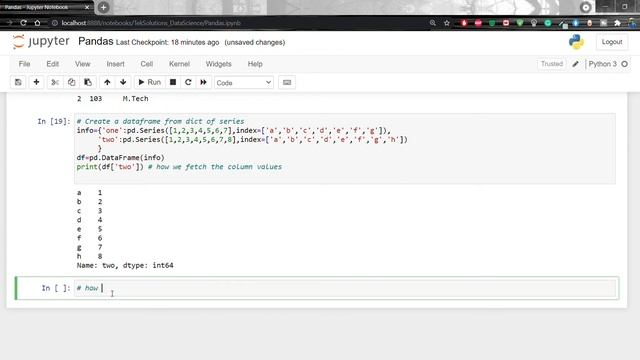Cut selected cells with scissors icon
The width and height of the screenshot is (640, 360).
click(55, 82)
